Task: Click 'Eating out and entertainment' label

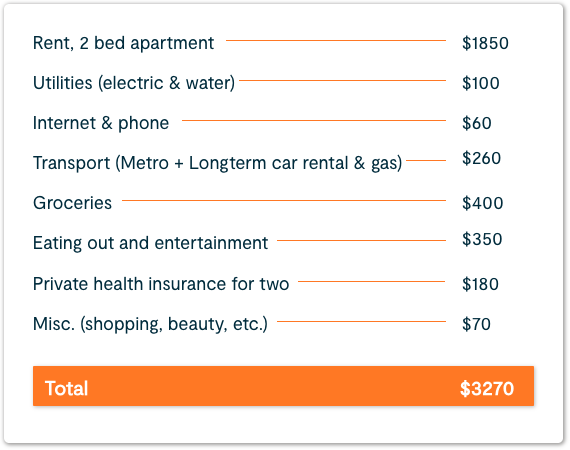Action: pyautogui.click(x=150, y=243)
